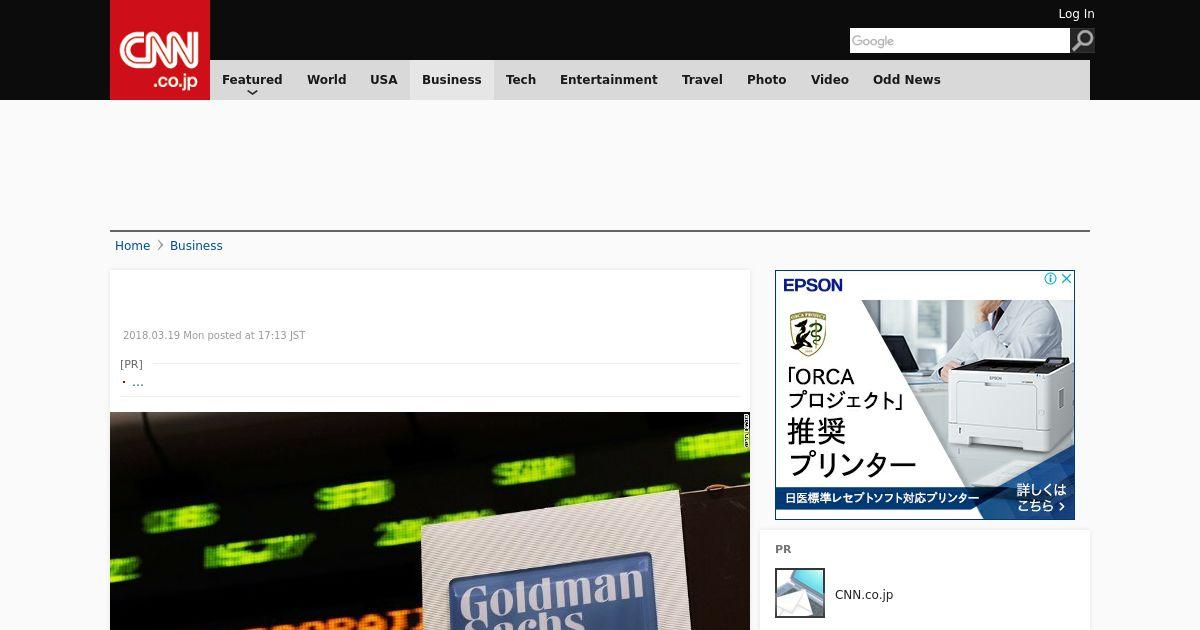The width and height of the screenshot is (1200, 630).
Task: Click the Epson ad details arrow button
Action: coord(1042,498)
